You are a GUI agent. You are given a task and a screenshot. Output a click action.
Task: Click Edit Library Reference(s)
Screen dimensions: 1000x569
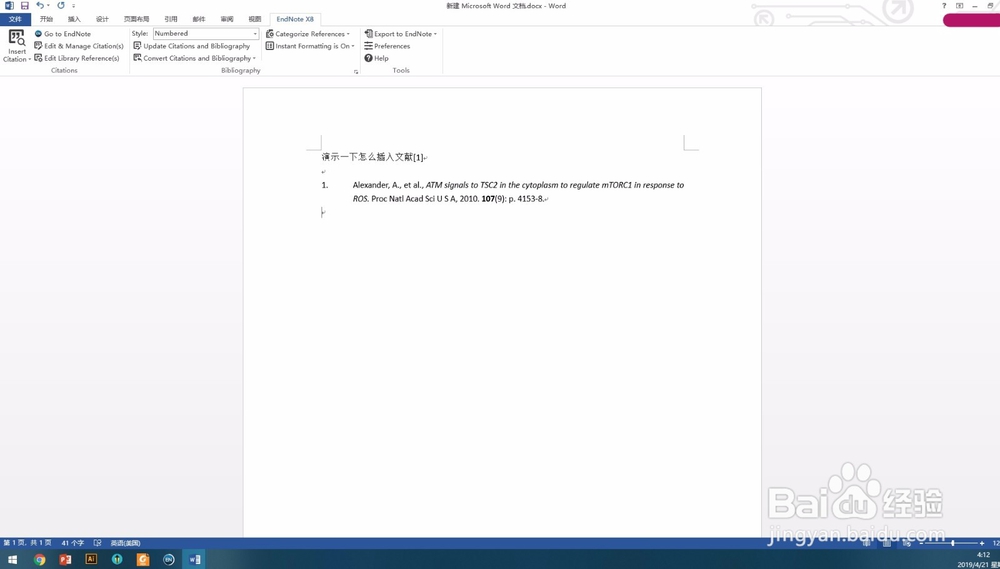click(77, 58)
